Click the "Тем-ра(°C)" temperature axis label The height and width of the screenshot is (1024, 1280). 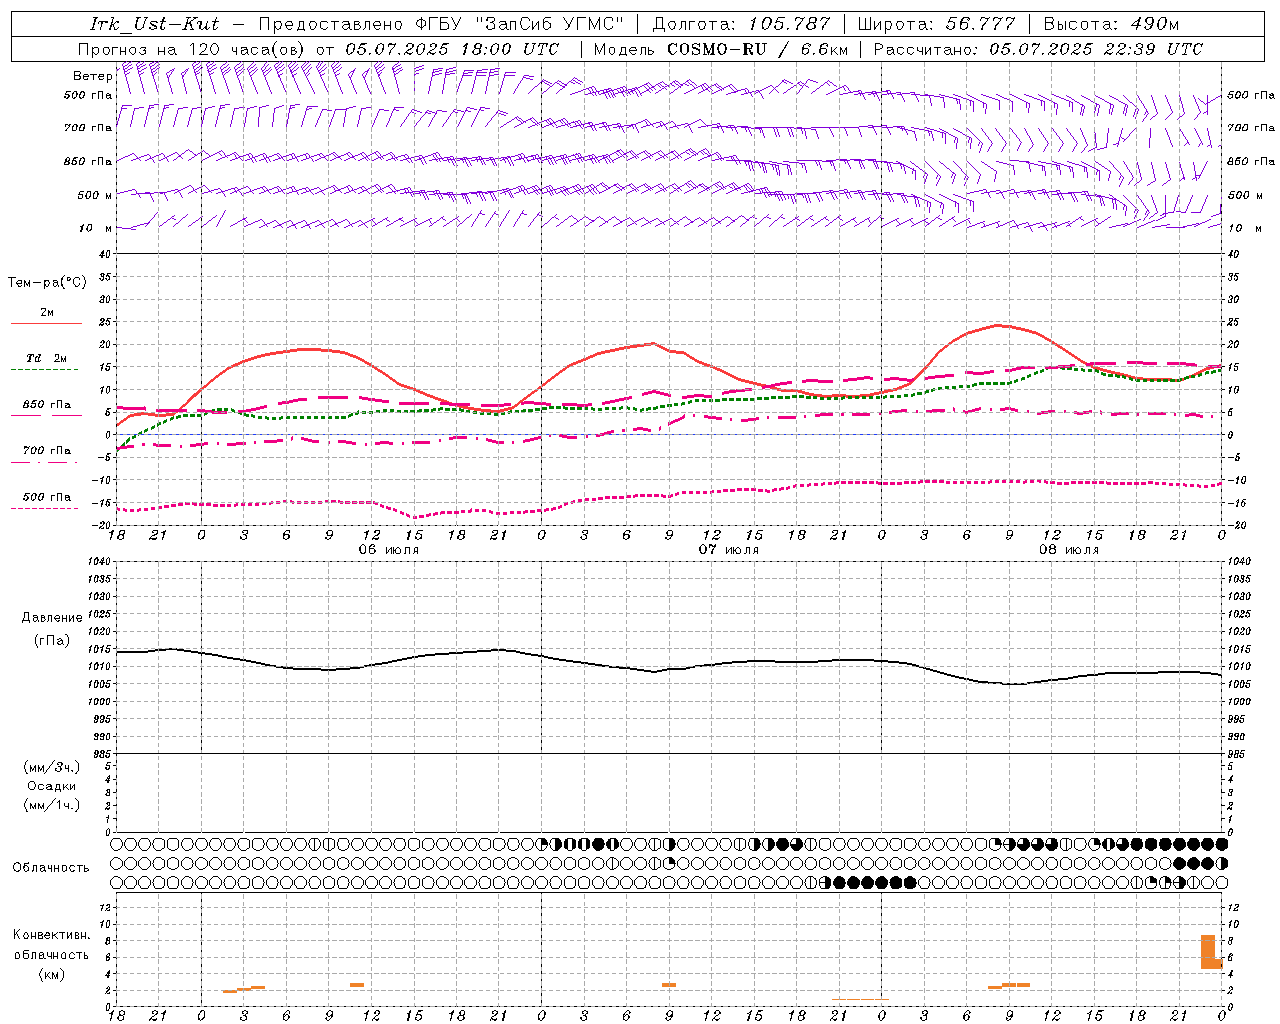pyautogui.click(x=47, y=283)
